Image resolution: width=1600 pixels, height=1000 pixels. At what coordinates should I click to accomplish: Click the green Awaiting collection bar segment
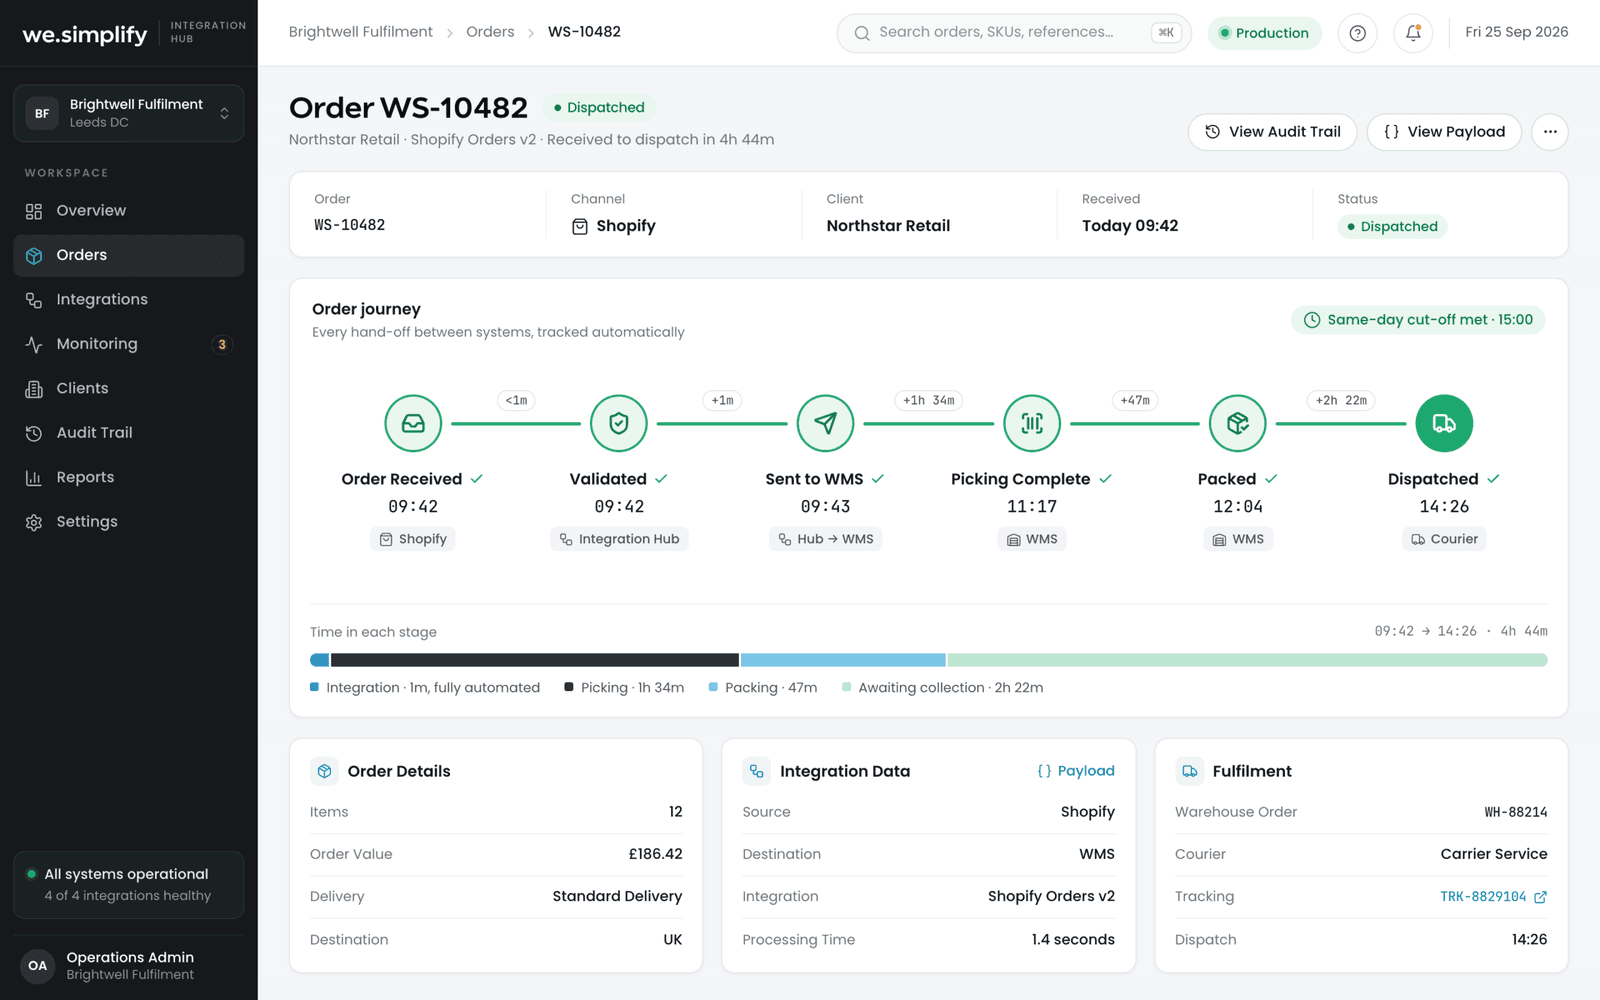(1247, 660)
